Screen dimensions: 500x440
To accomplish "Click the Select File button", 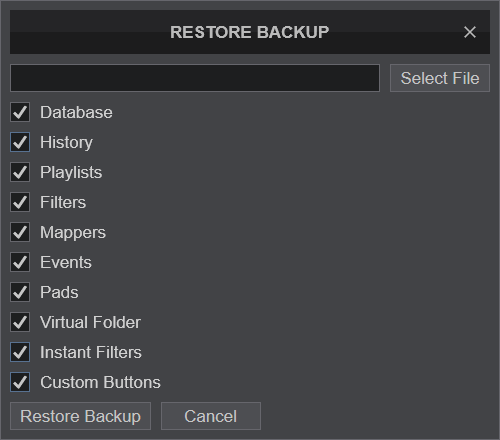I will (x=440, y=78).
